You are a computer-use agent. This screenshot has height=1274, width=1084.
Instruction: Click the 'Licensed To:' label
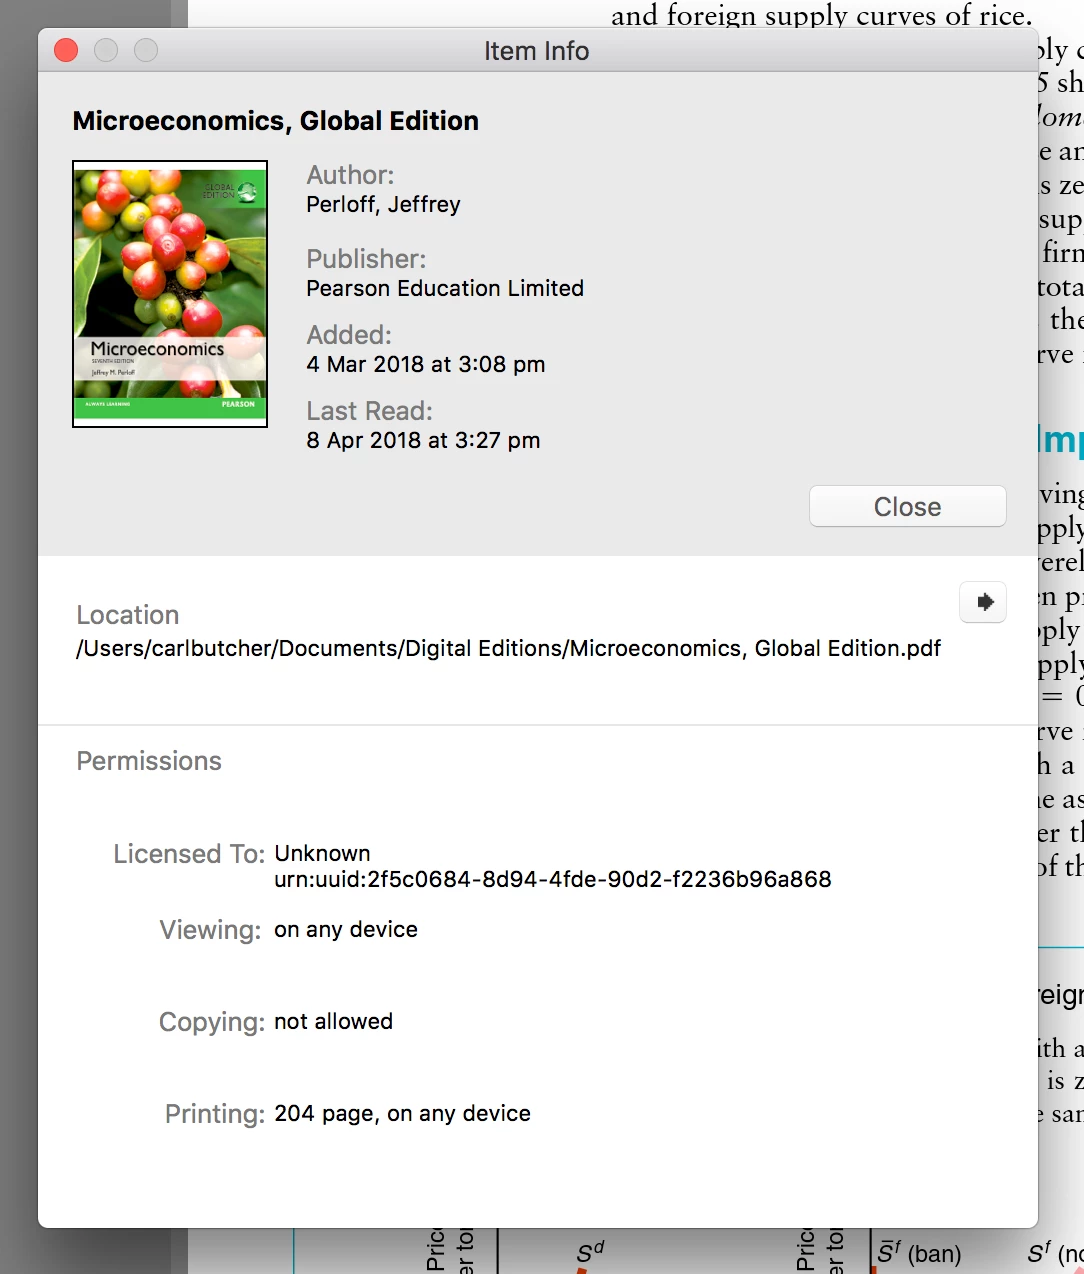(x=189, y=854)
